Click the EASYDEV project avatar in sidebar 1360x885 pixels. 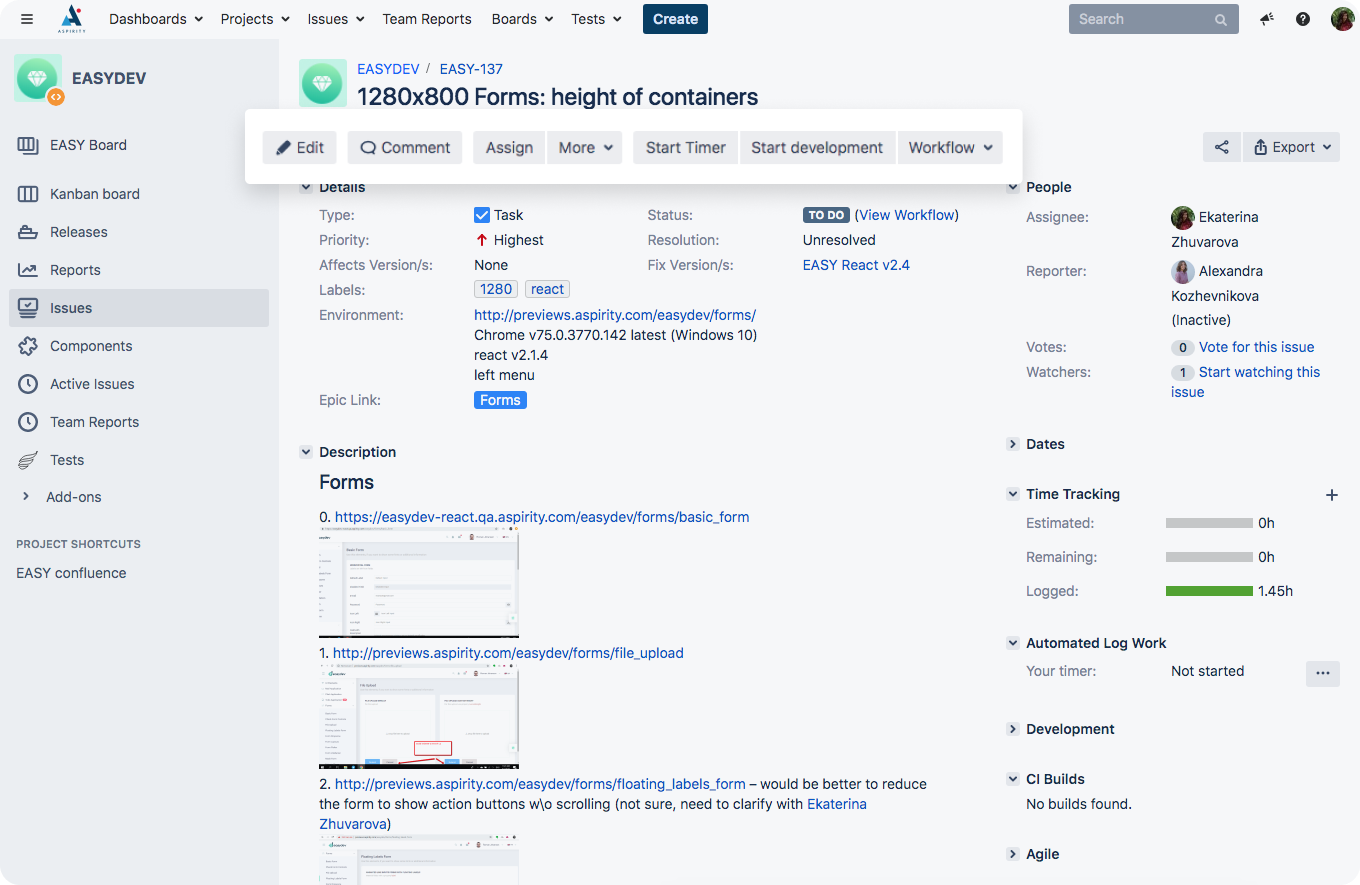38,78
